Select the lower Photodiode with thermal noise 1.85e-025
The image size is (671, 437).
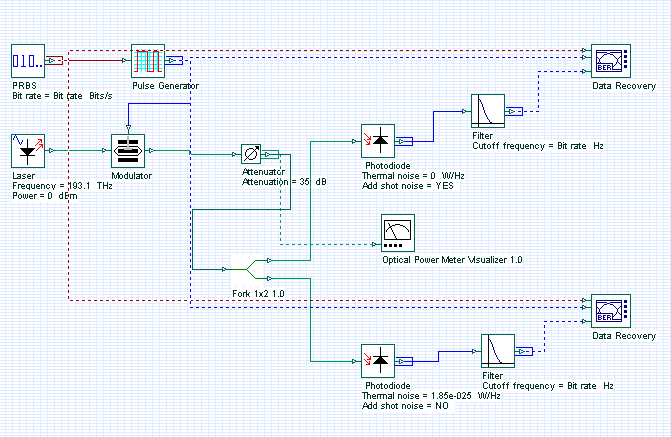[378, 361]
